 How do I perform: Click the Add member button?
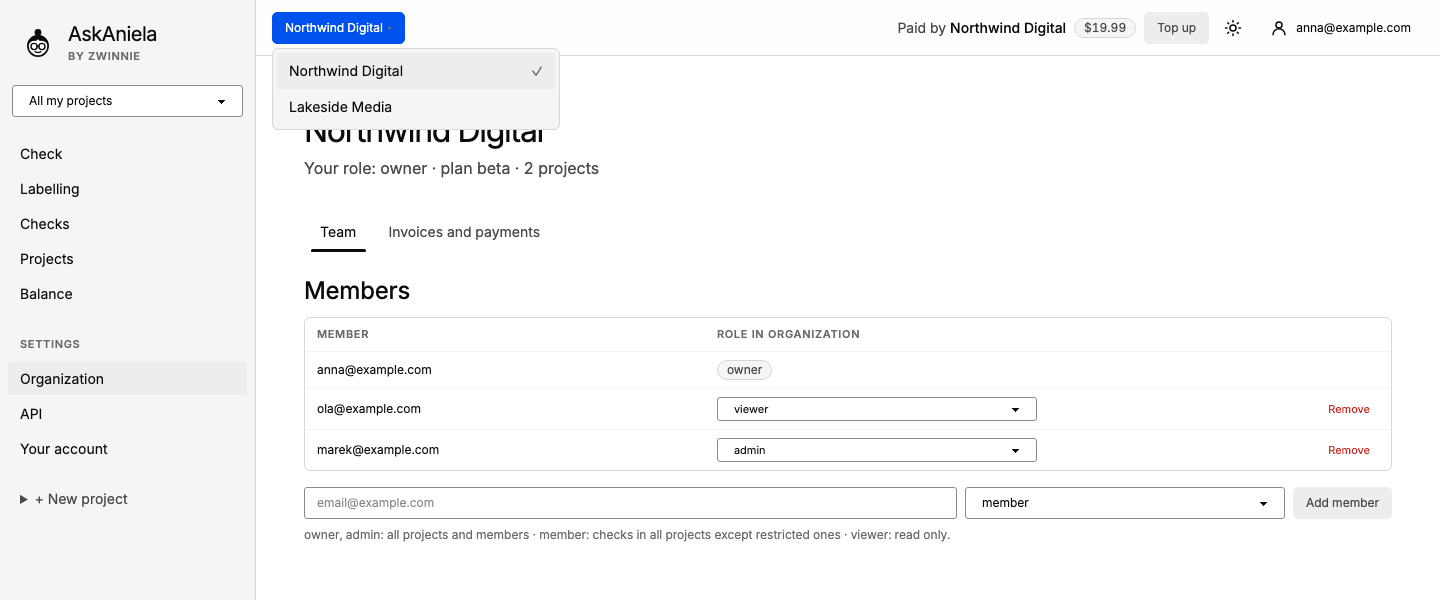coord(1342,503)
